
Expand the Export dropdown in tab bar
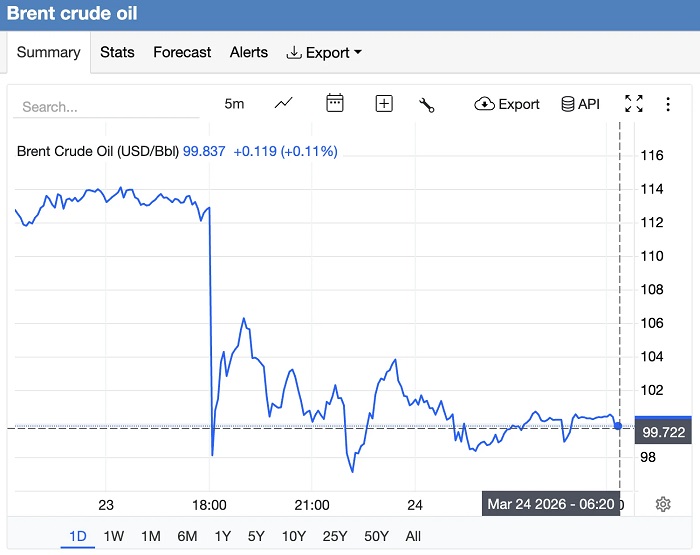point(324,52)
